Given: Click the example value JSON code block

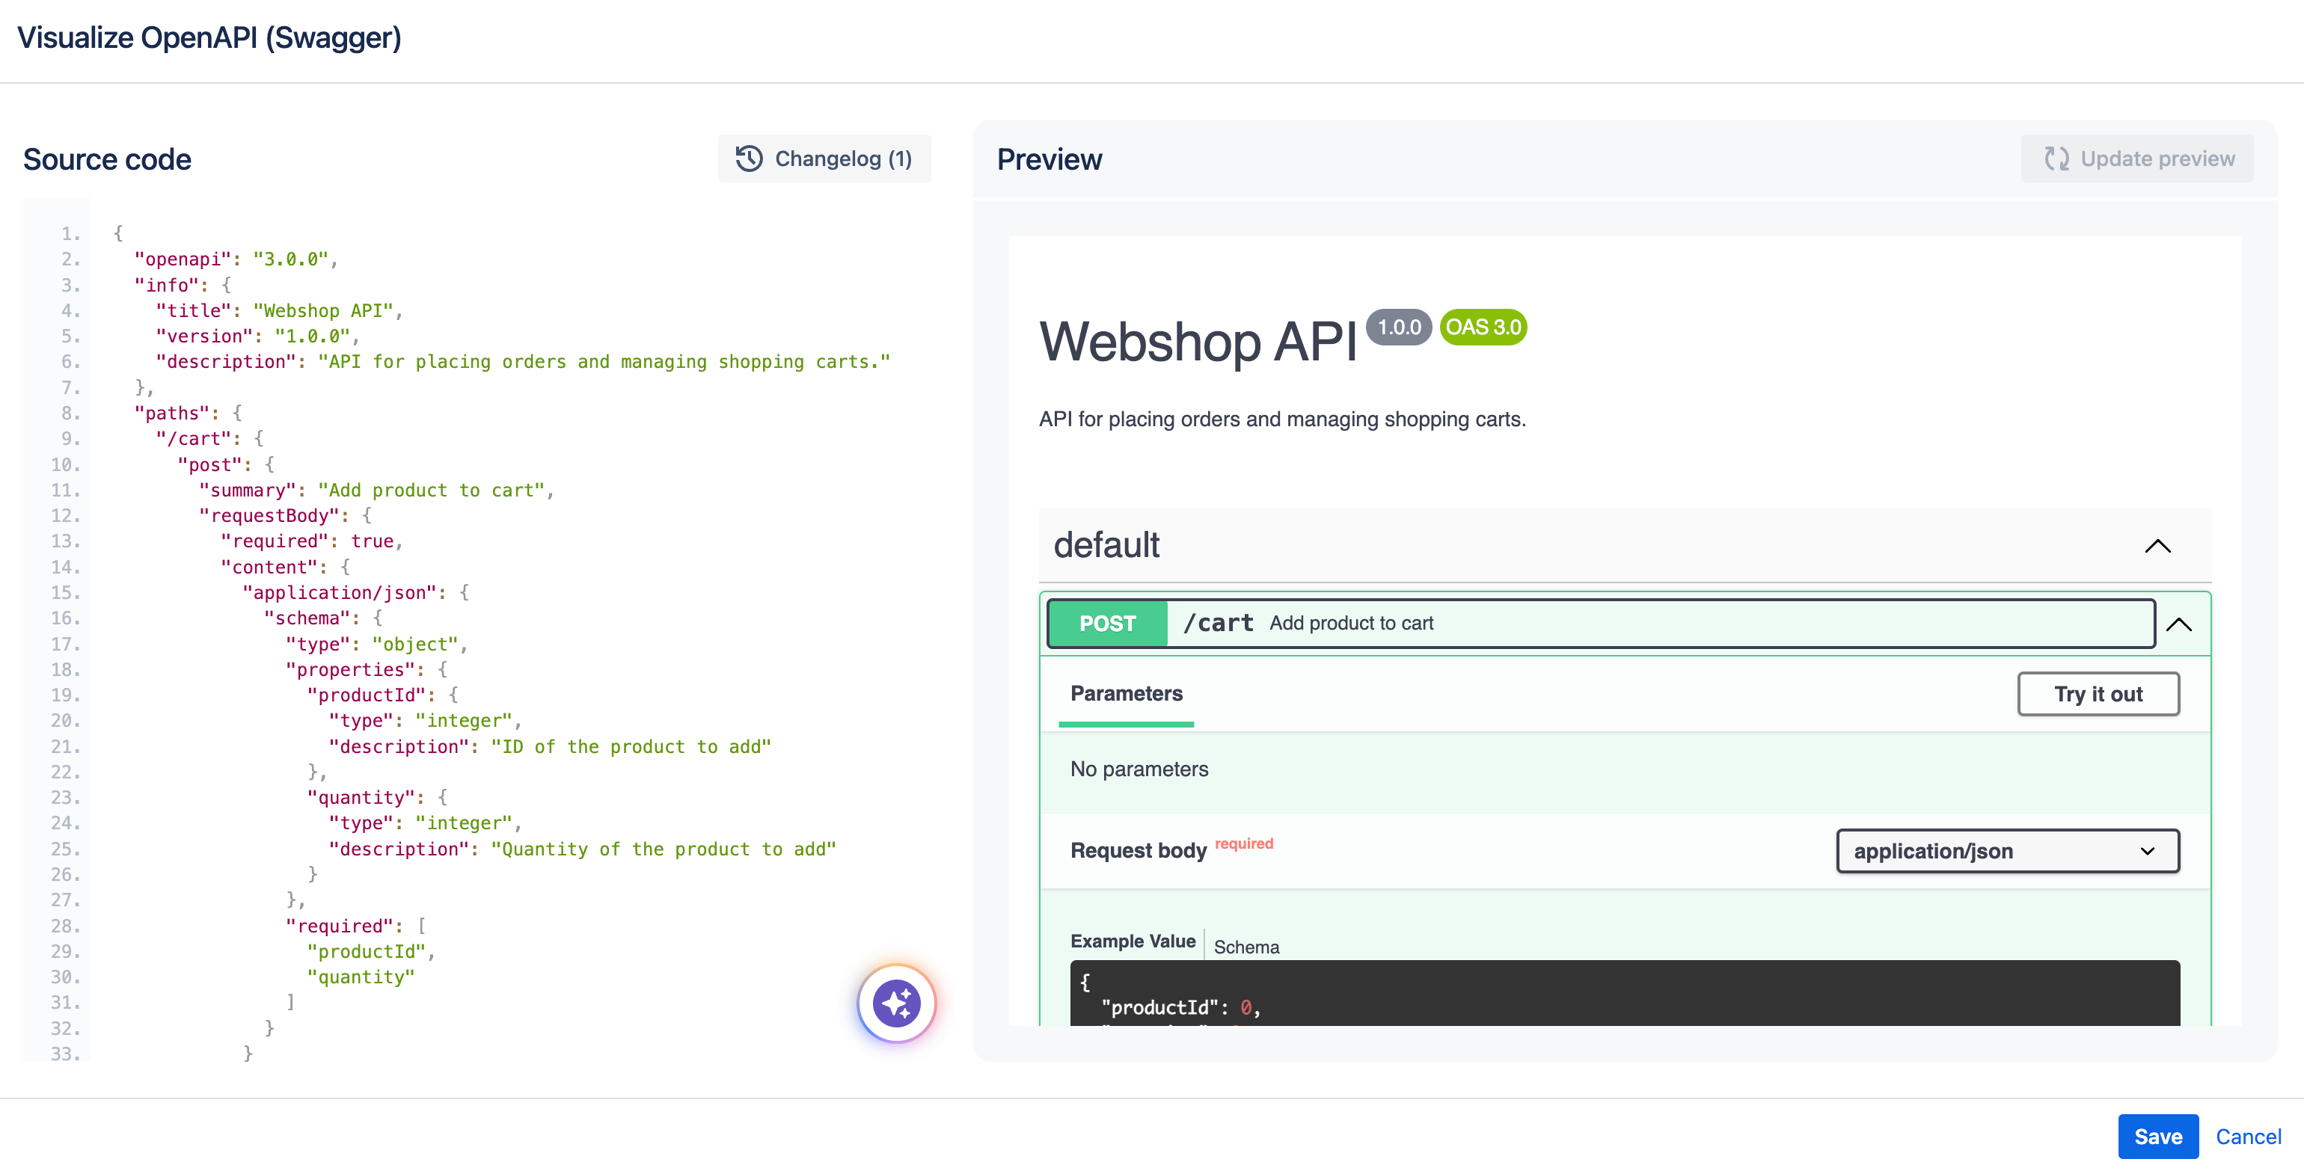Looking at the screenshot, I should point(1624,994).
